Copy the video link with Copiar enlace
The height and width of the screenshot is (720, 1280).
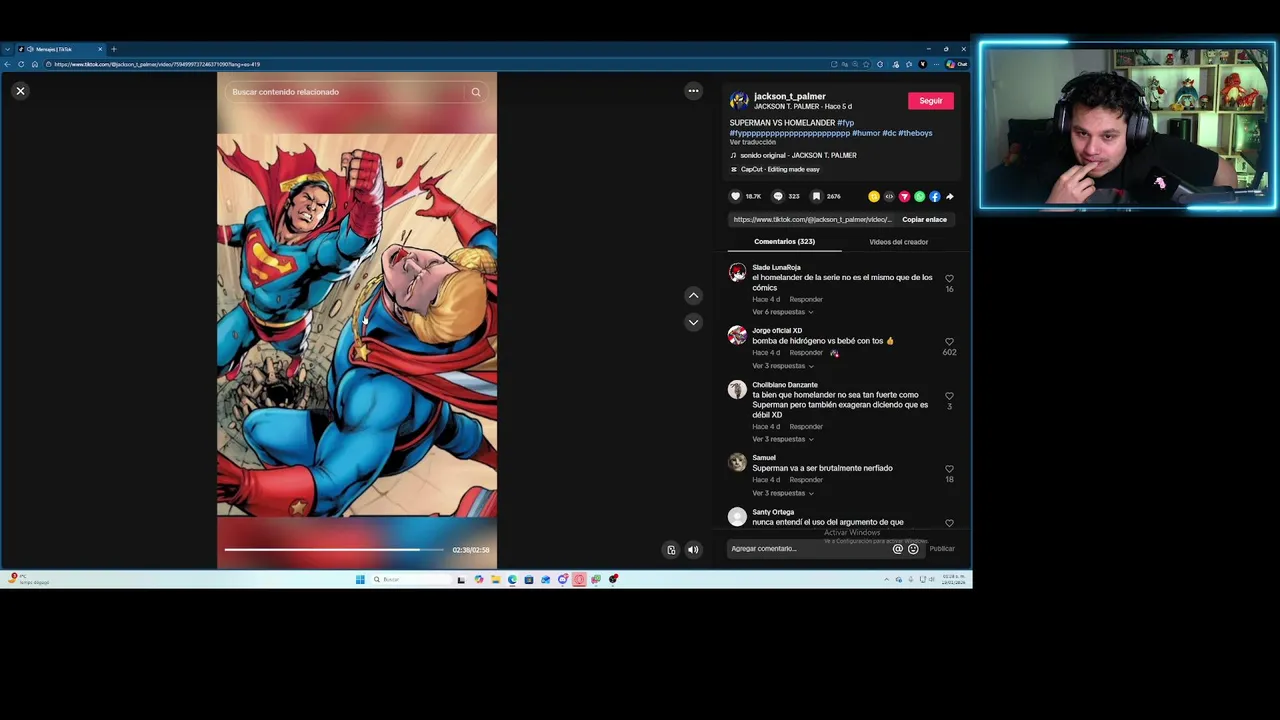click(x=924, y=220)
